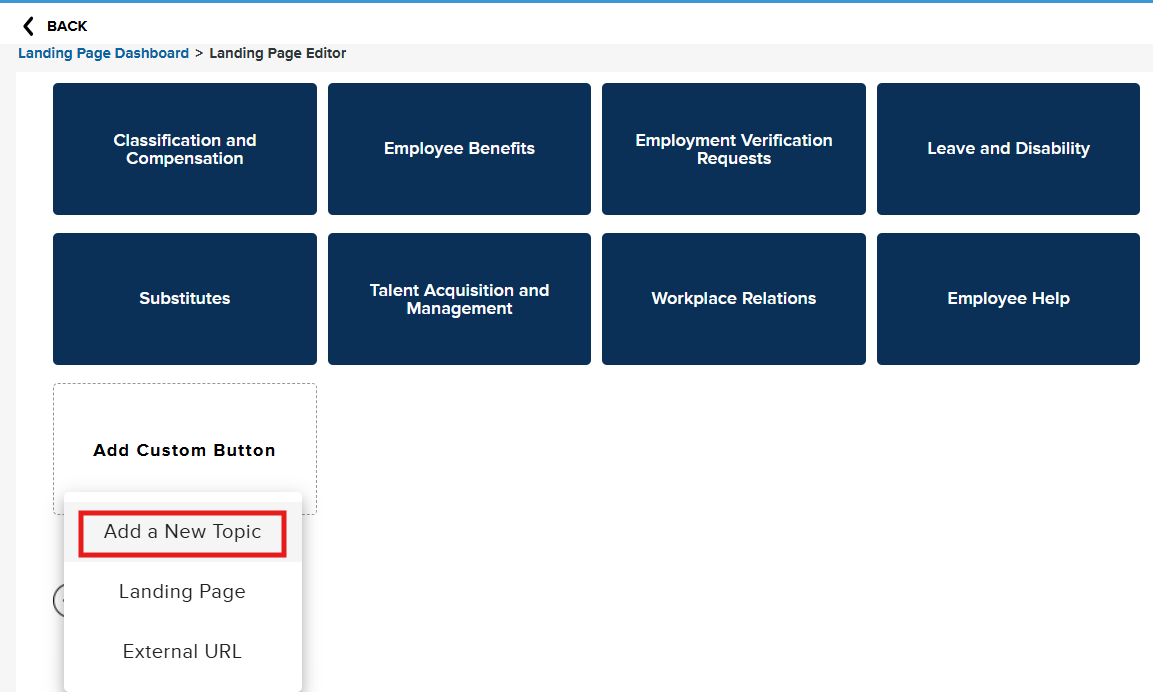Click the highlighted Add a New Topic option
Image resolution: width=1153 pixels, height=692 pixels.
pos(181,531)
